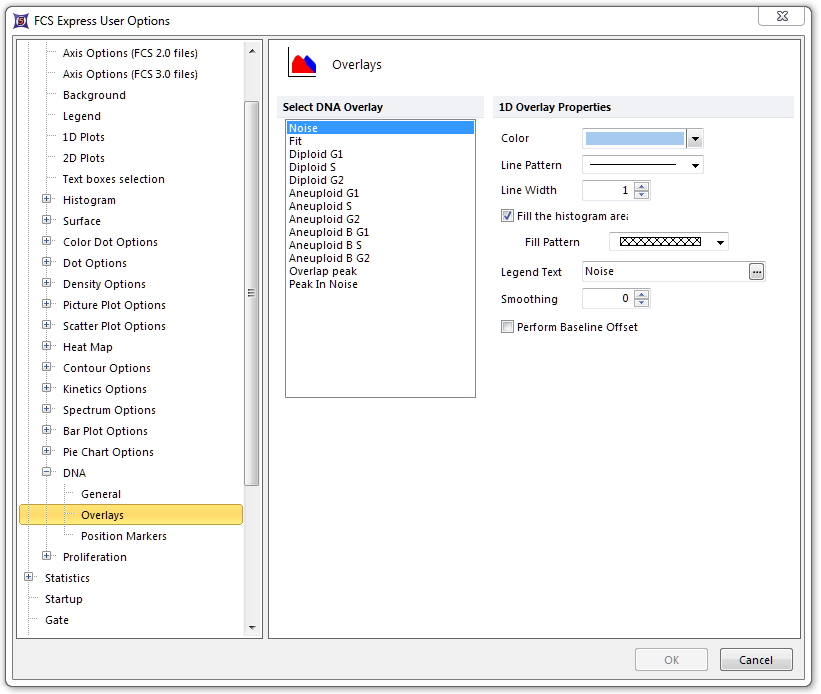The width and height of the screenshot is (821, 694).
Task: Enable Perform Baseline Offset checkbox
Action: [508, 327]
